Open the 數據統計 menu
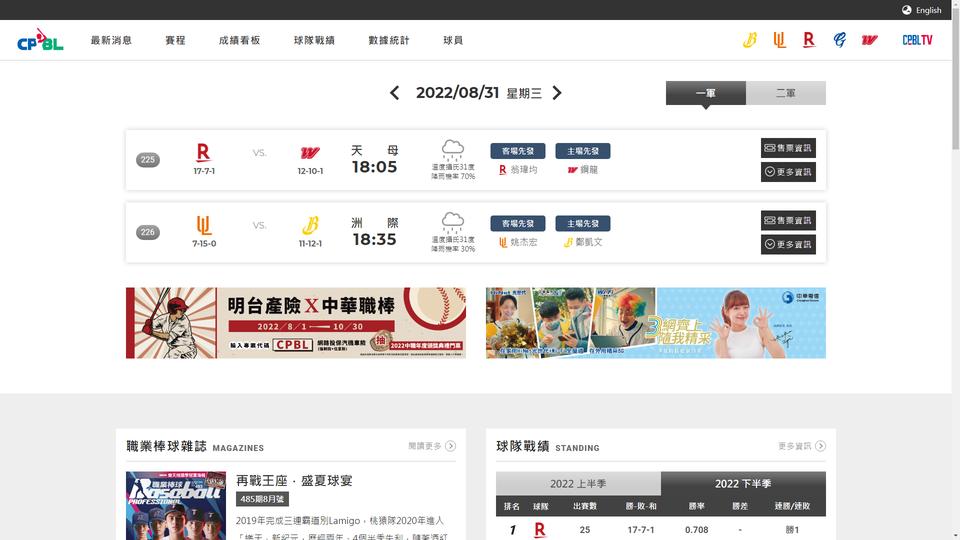The width and height of the screenshot is (960, 540). (389, 40)
